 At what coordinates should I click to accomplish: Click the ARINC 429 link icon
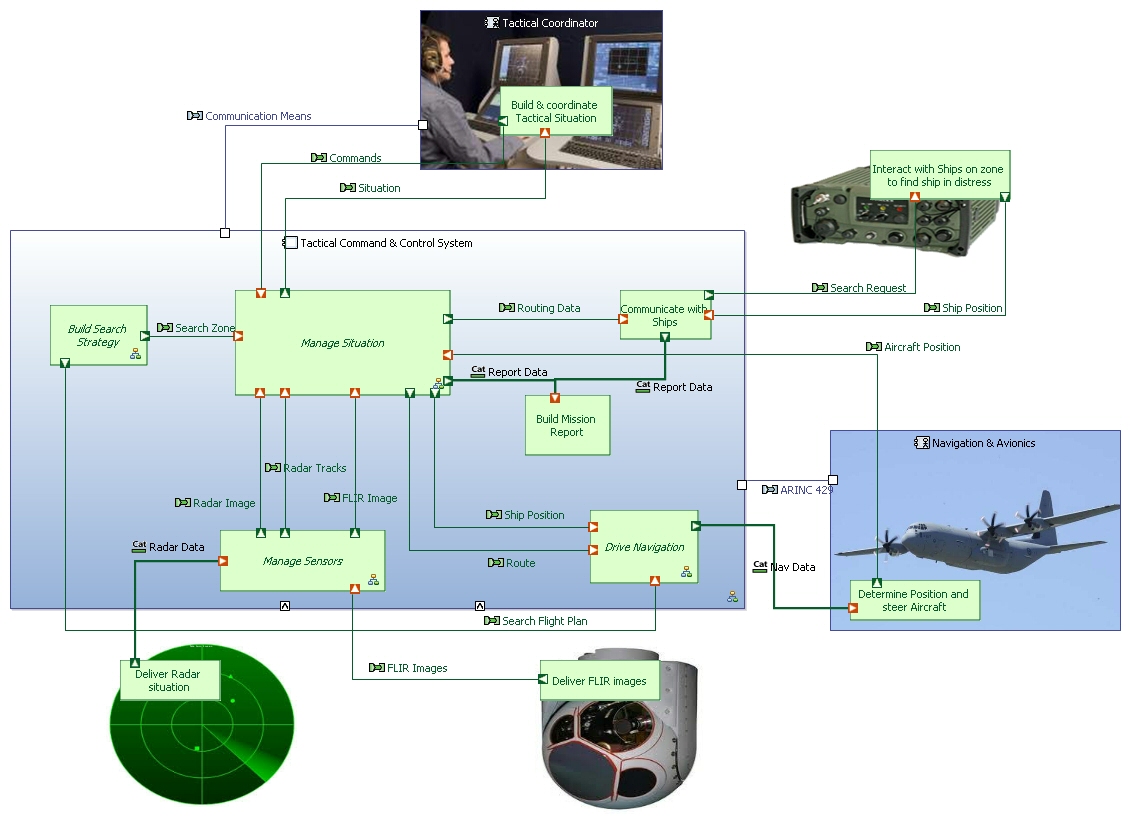click(x=770, y=490)
